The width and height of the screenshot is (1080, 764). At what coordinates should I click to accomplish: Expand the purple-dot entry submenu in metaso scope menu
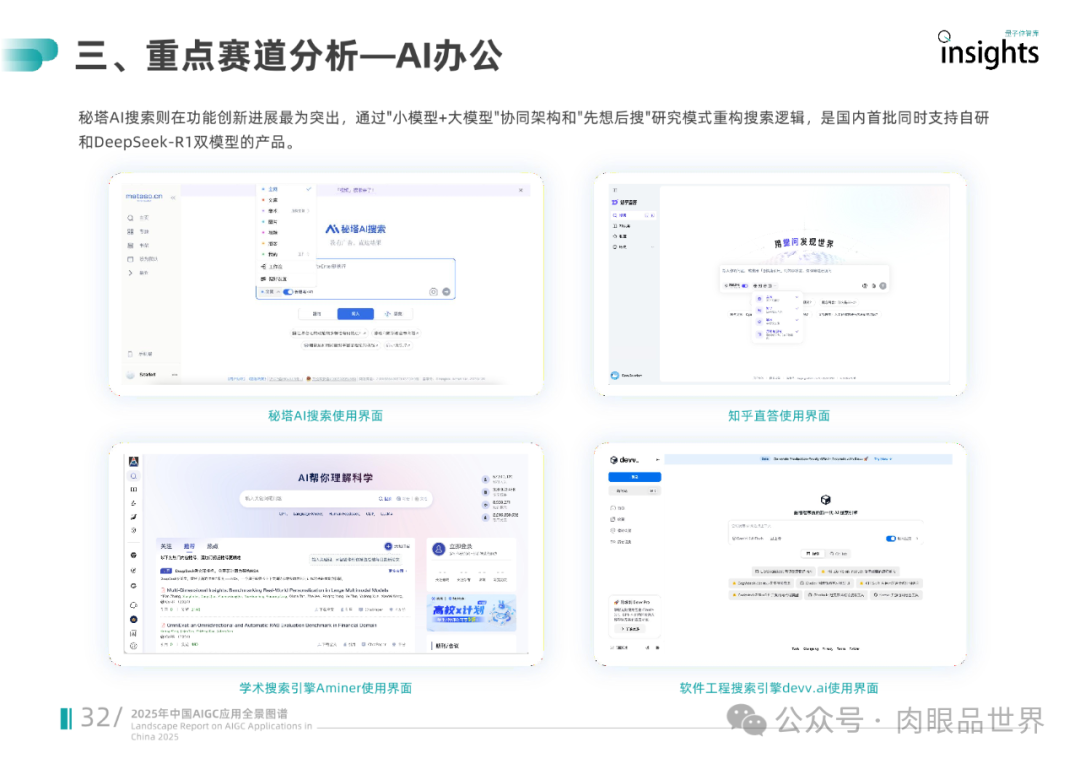point(287,211)
